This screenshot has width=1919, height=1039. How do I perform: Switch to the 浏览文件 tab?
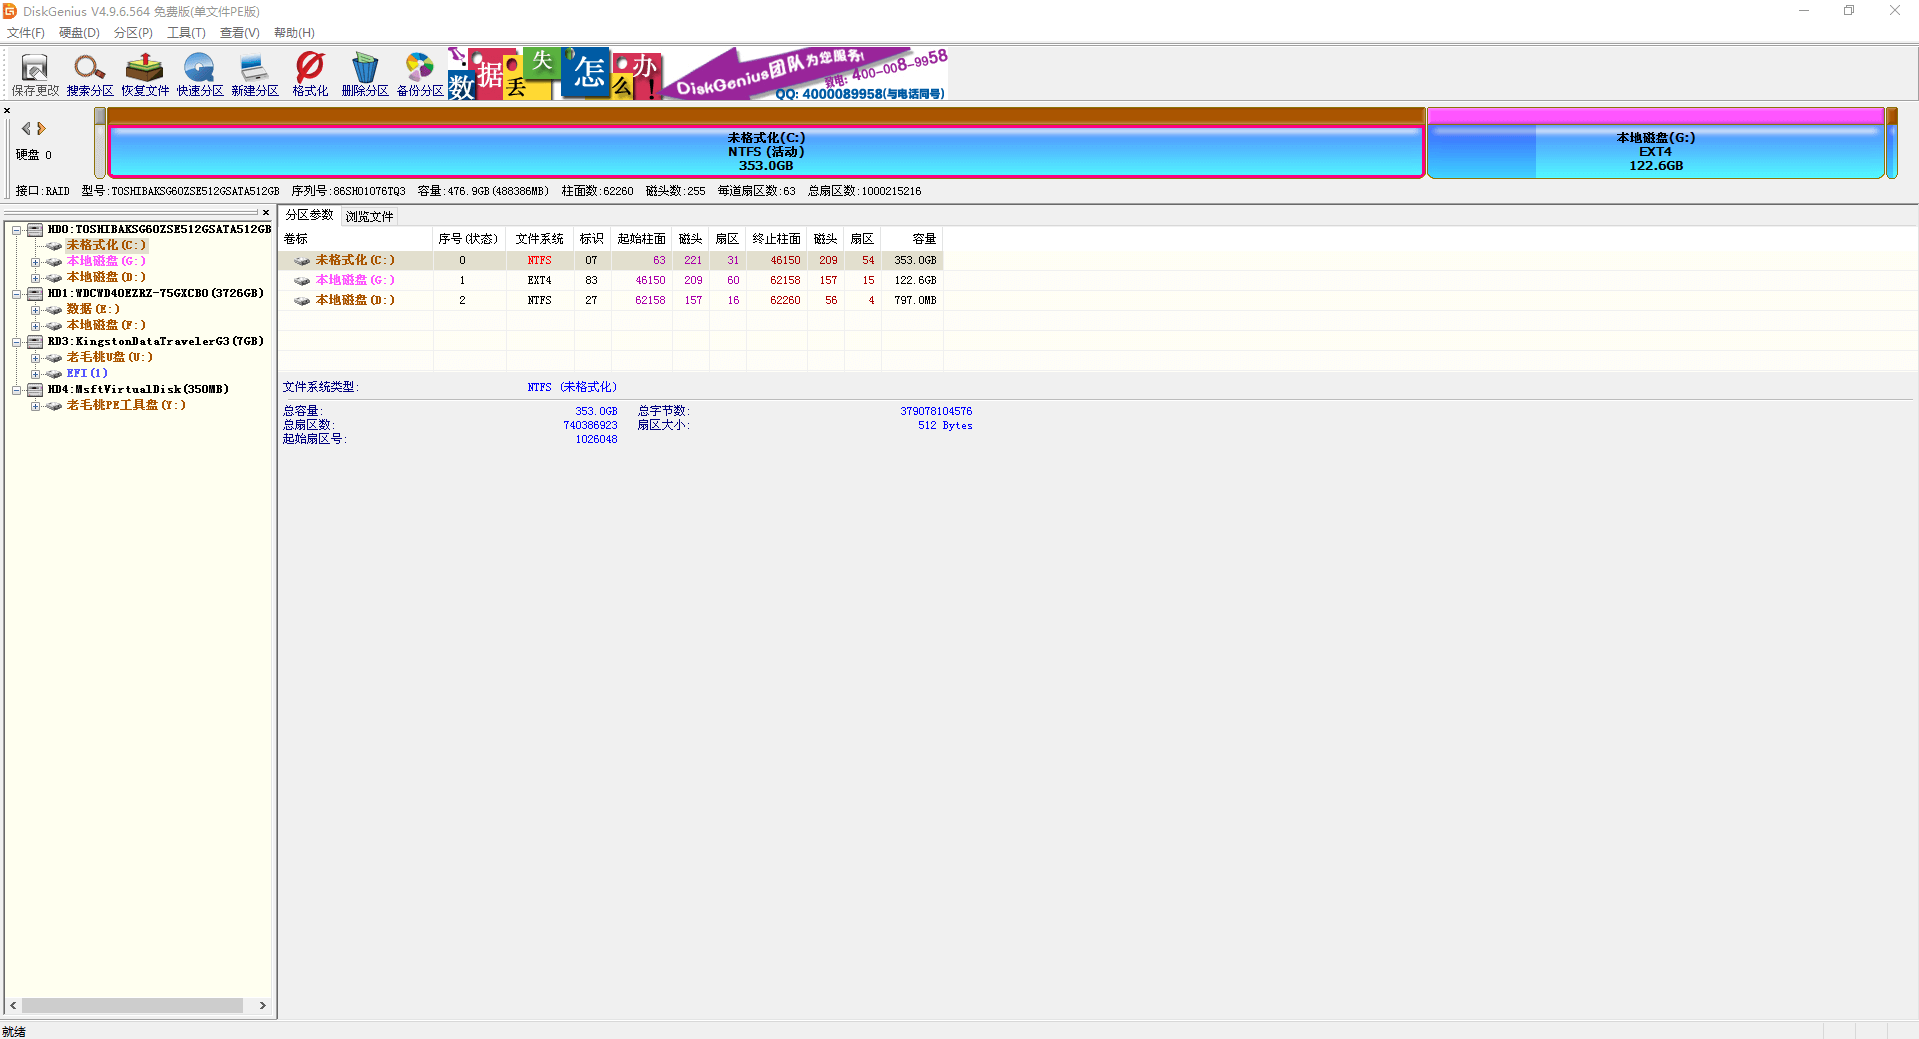pyautogui.click(x=369, y=216)
